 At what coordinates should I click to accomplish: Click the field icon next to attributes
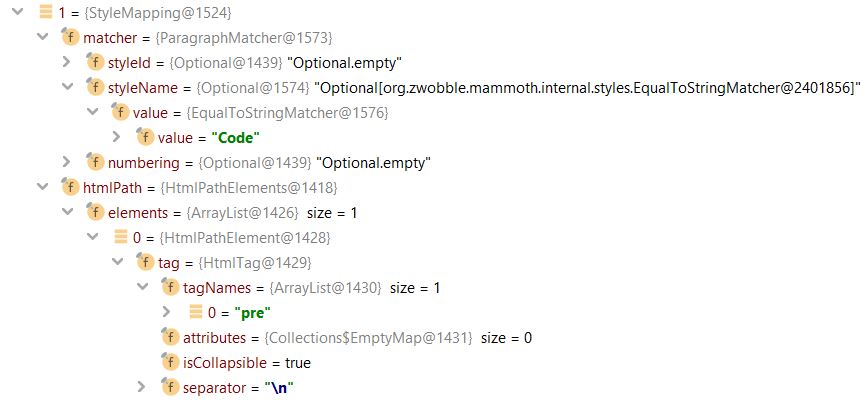click(169, 337)
